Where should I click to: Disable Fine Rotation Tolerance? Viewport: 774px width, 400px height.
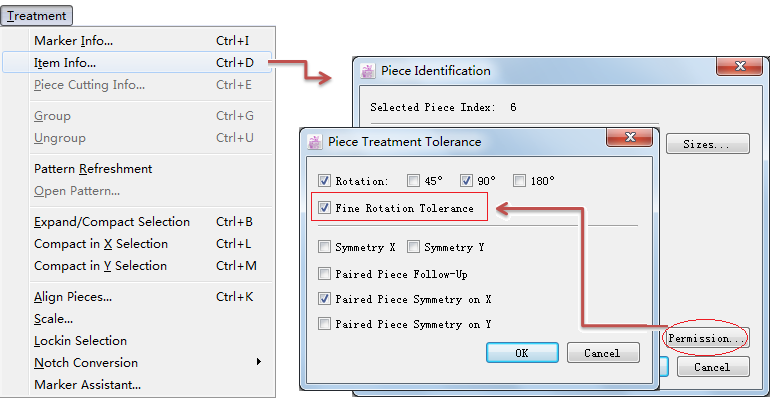pos(324,208)
